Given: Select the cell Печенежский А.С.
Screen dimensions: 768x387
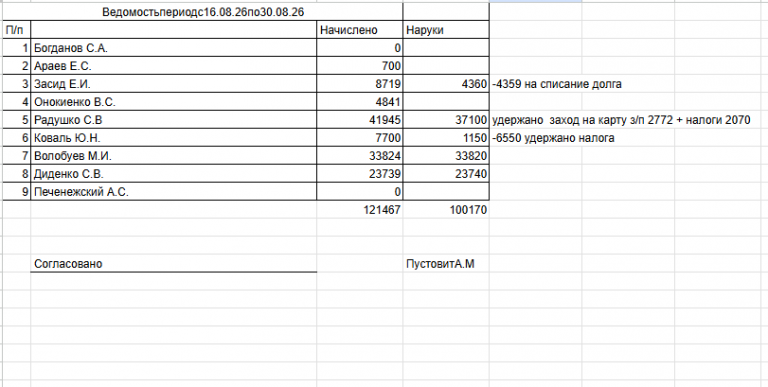Looking at the screenshot, I should click(x=174, y=192).
